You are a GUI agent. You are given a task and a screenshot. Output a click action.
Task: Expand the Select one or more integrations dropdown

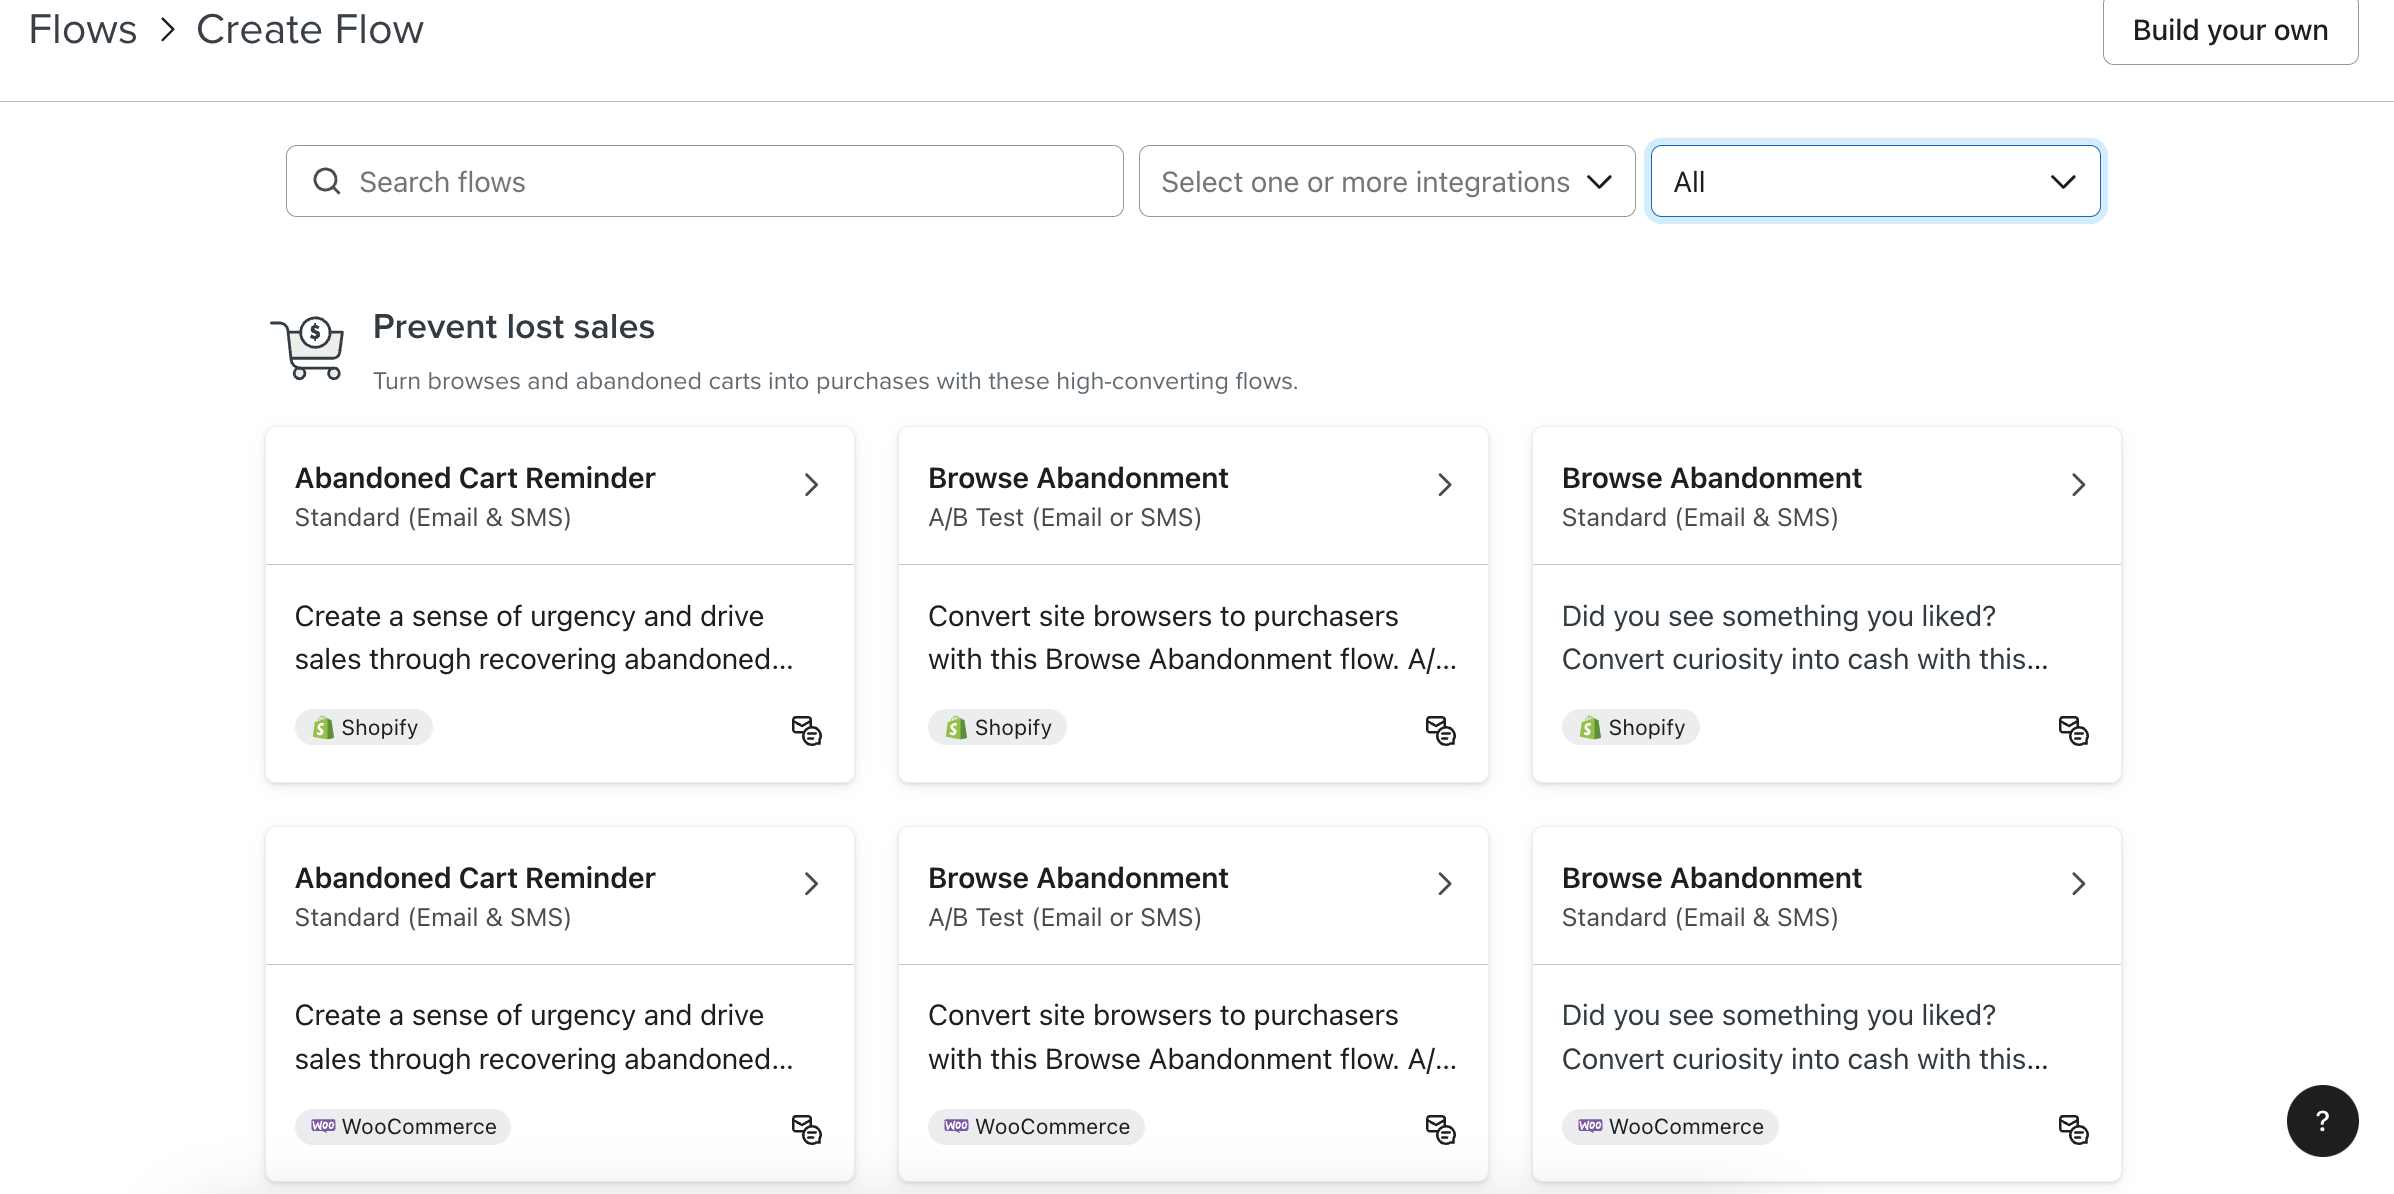(1388, 182)
